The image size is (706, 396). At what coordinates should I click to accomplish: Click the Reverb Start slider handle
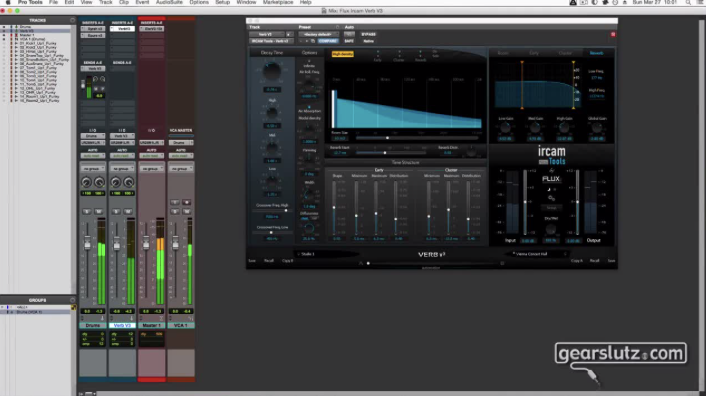pyautogui.click(x=385, y=153)
